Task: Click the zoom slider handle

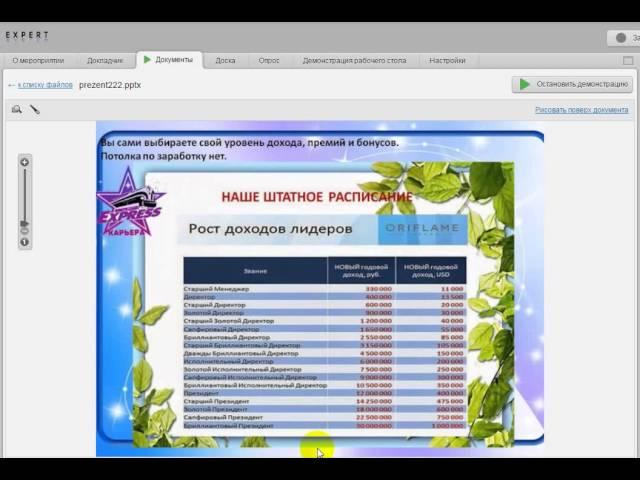Action: (24, 224)
